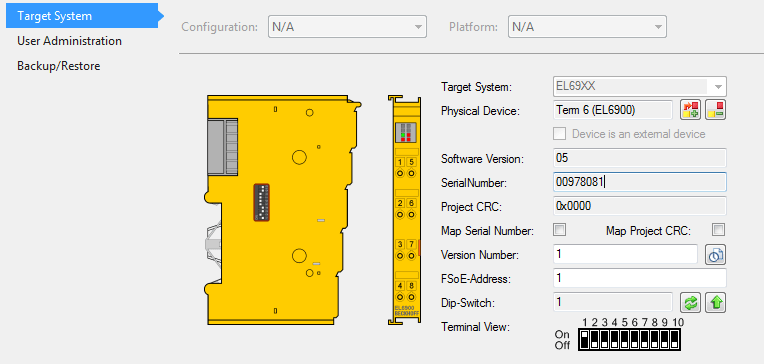Open the Platform dropdown

pyautogui.click(x=587, y=27)
